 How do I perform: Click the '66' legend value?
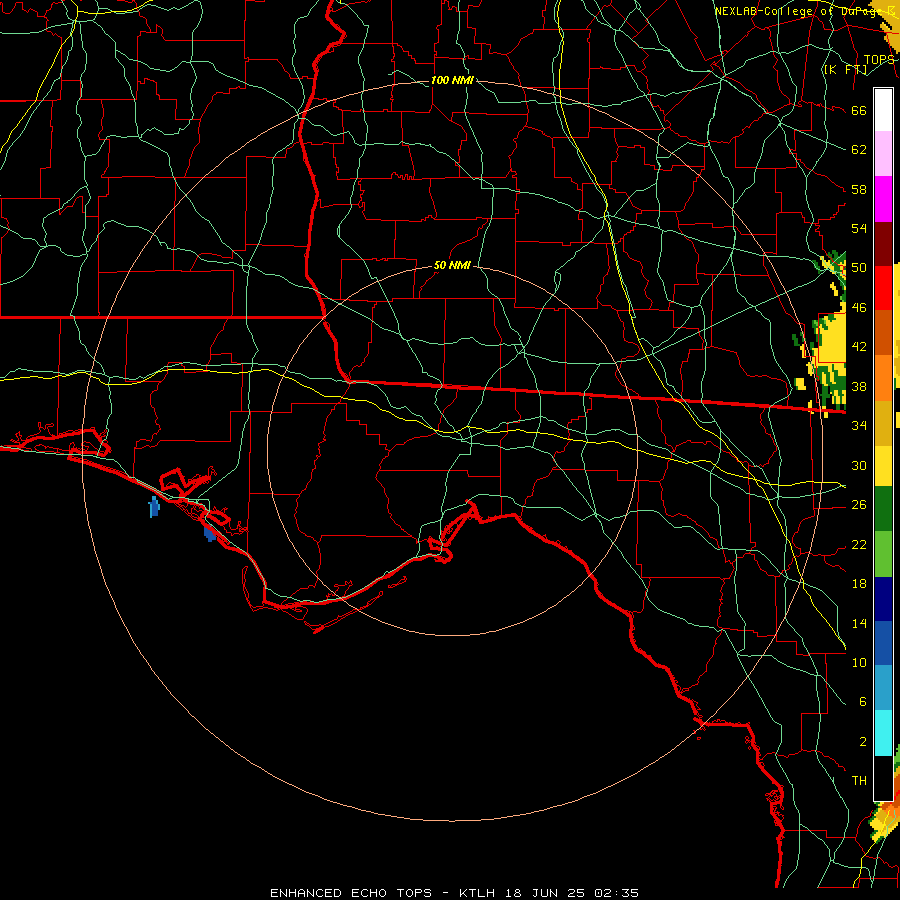pyautogui.click(x=859, y=110)
